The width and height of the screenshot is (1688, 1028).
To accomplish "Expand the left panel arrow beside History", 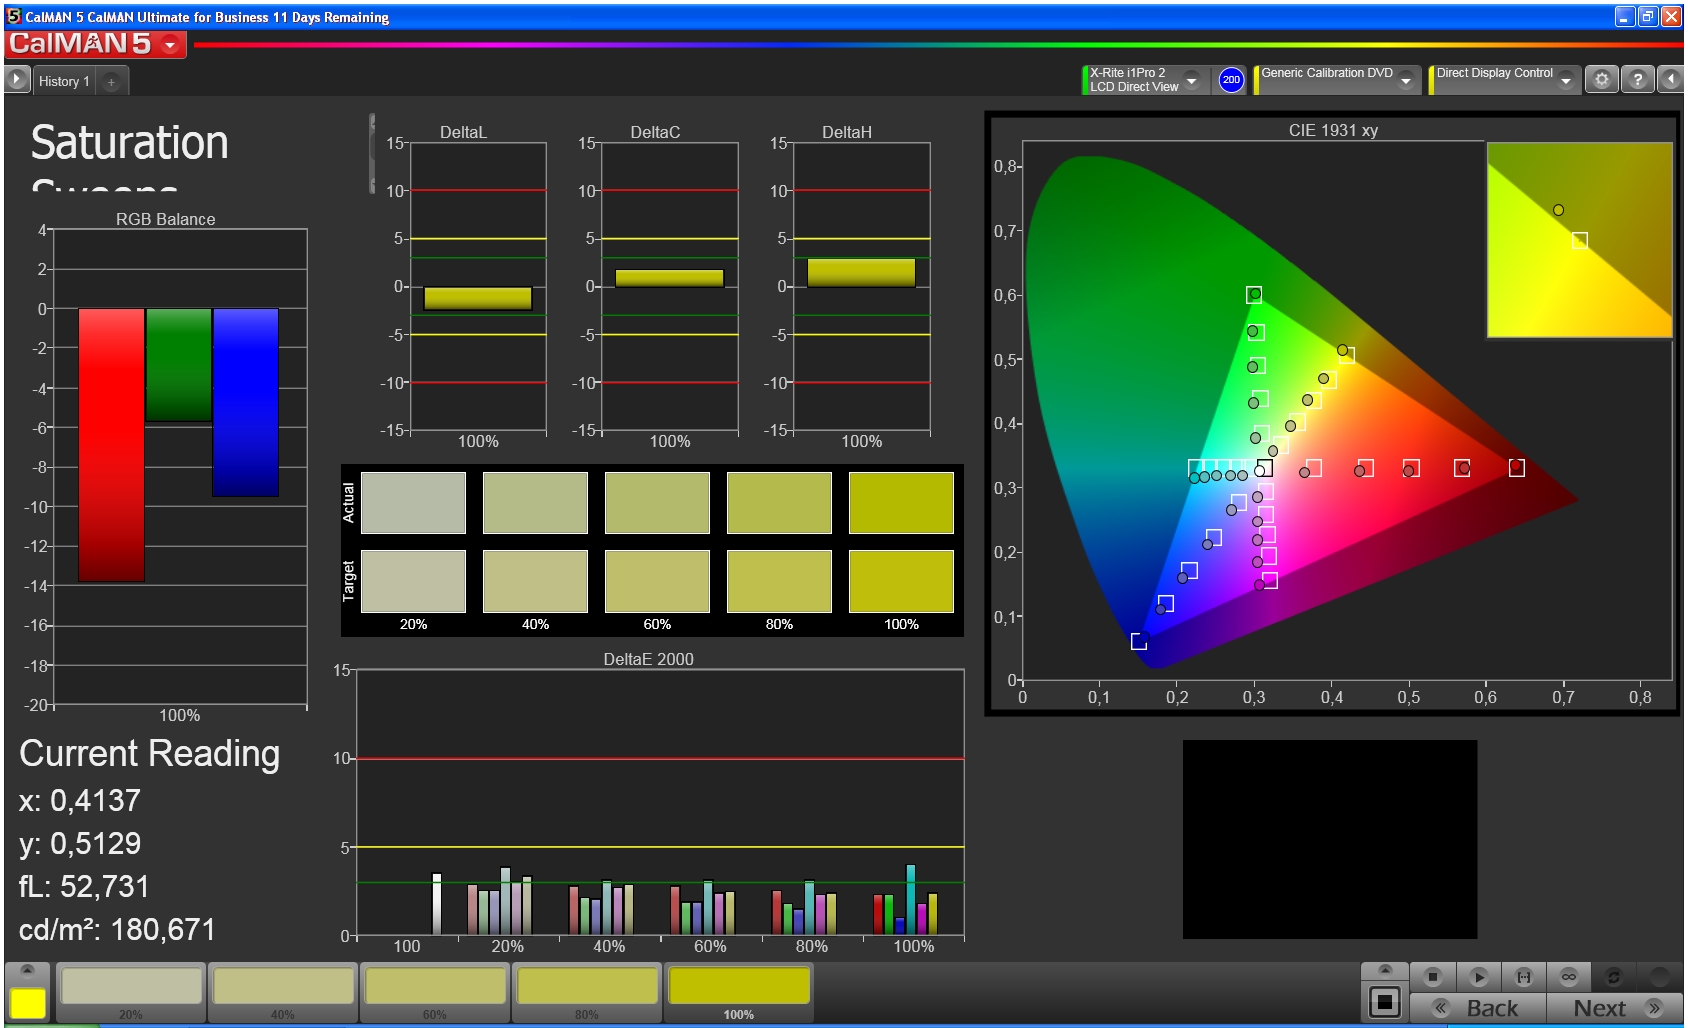I will tap(17, 80).
